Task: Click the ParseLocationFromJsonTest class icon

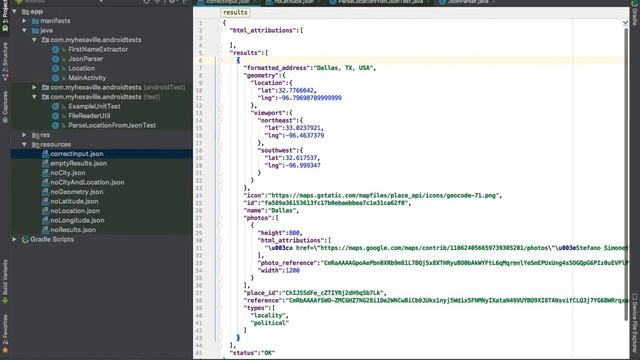Action: [x=56, y=125]
